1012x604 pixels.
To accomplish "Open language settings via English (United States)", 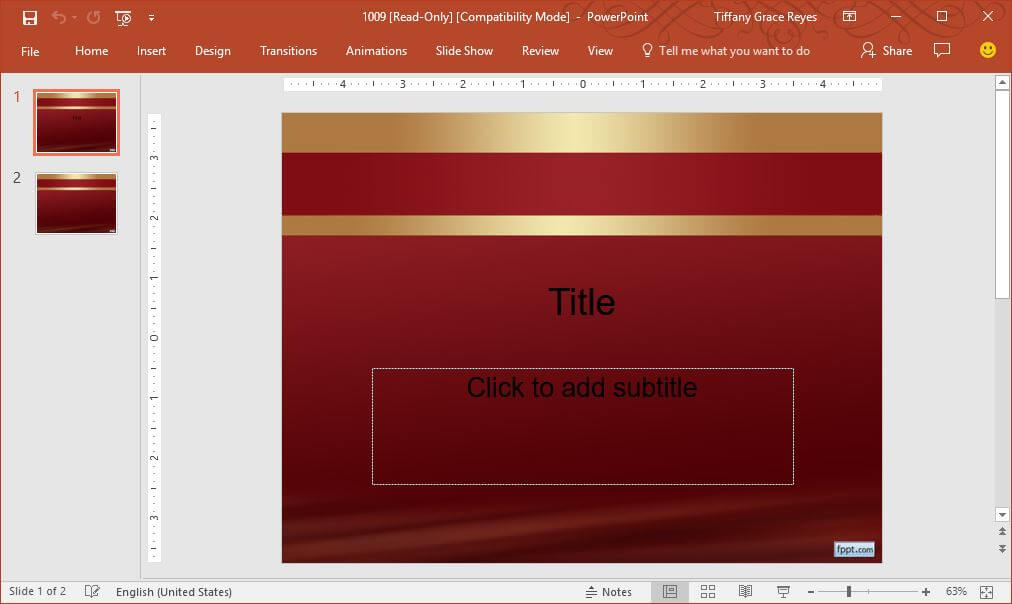I will pos(174,591).
